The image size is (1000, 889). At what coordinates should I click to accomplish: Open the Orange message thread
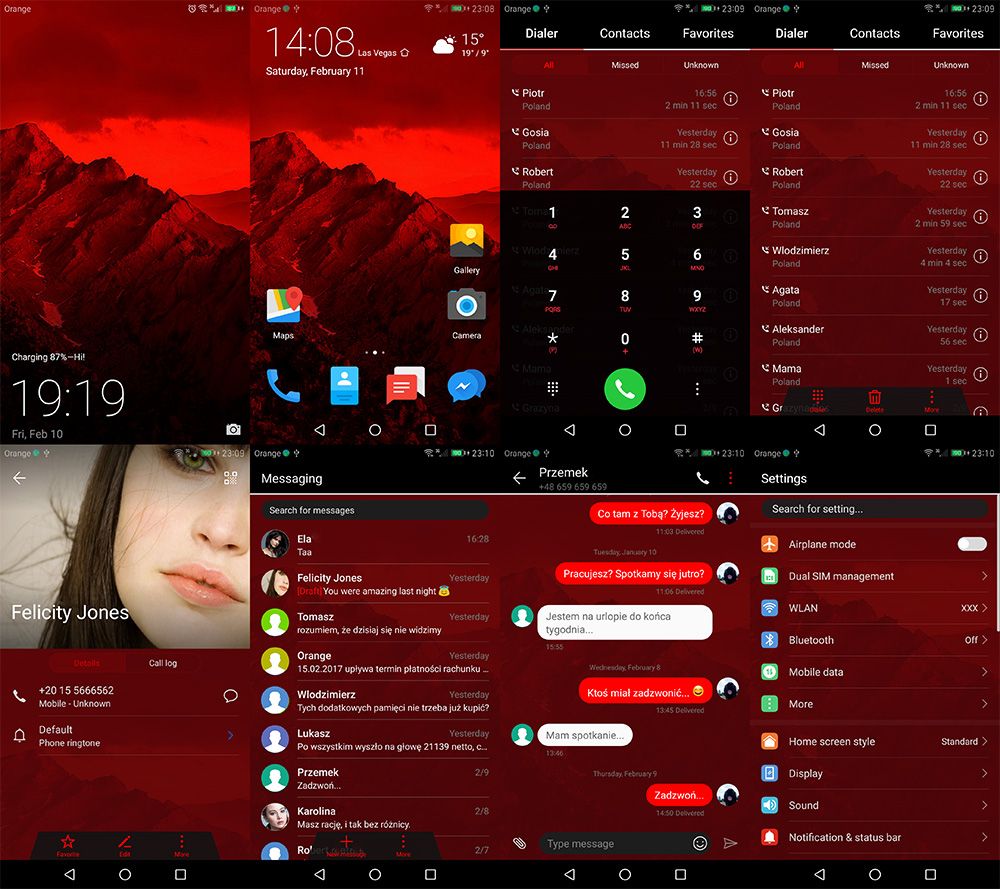click(374, 661)
